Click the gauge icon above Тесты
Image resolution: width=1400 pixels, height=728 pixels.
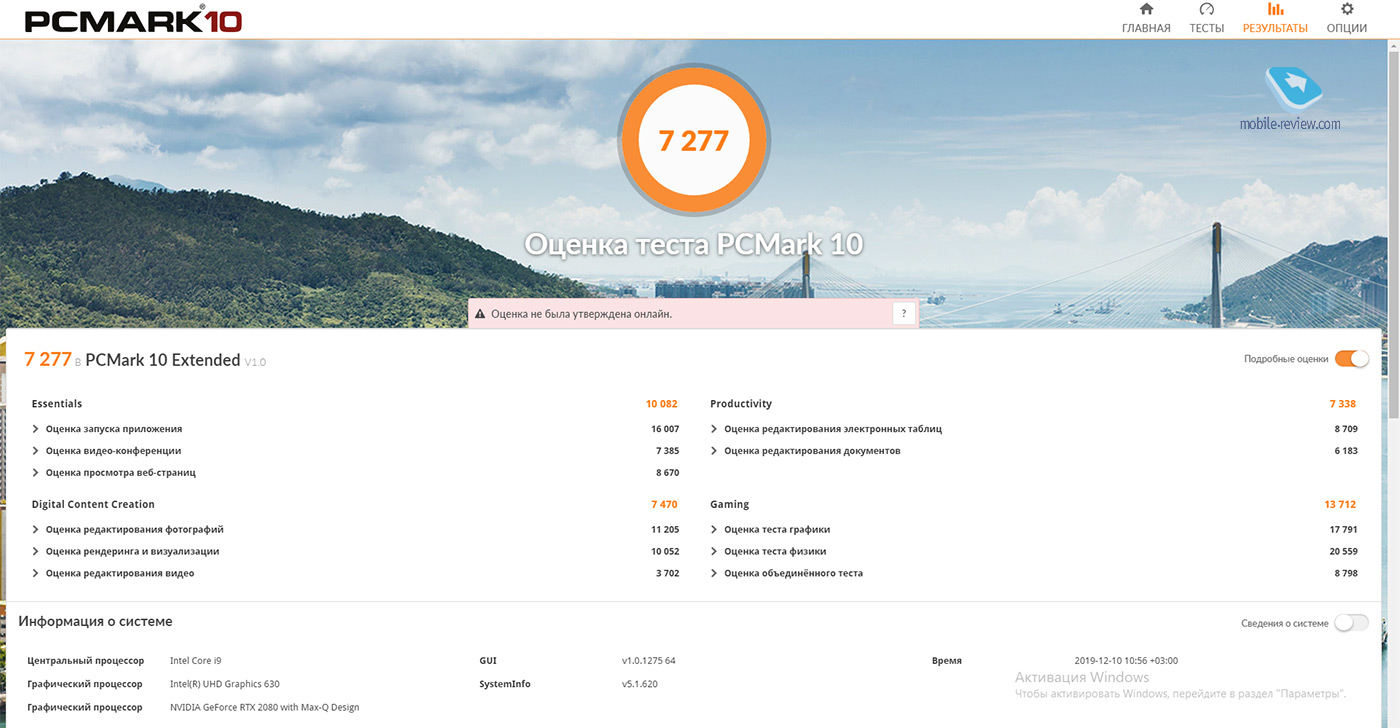(x=1206, y=9)
